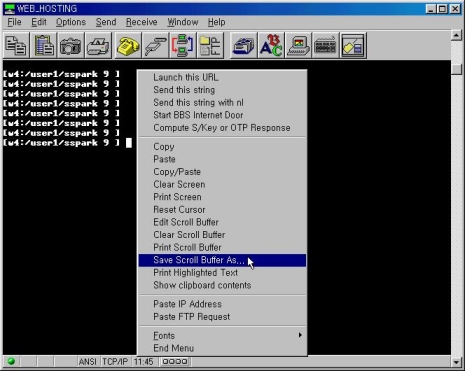
Task: Open the Edit menu
Action: tap(39, 22)
